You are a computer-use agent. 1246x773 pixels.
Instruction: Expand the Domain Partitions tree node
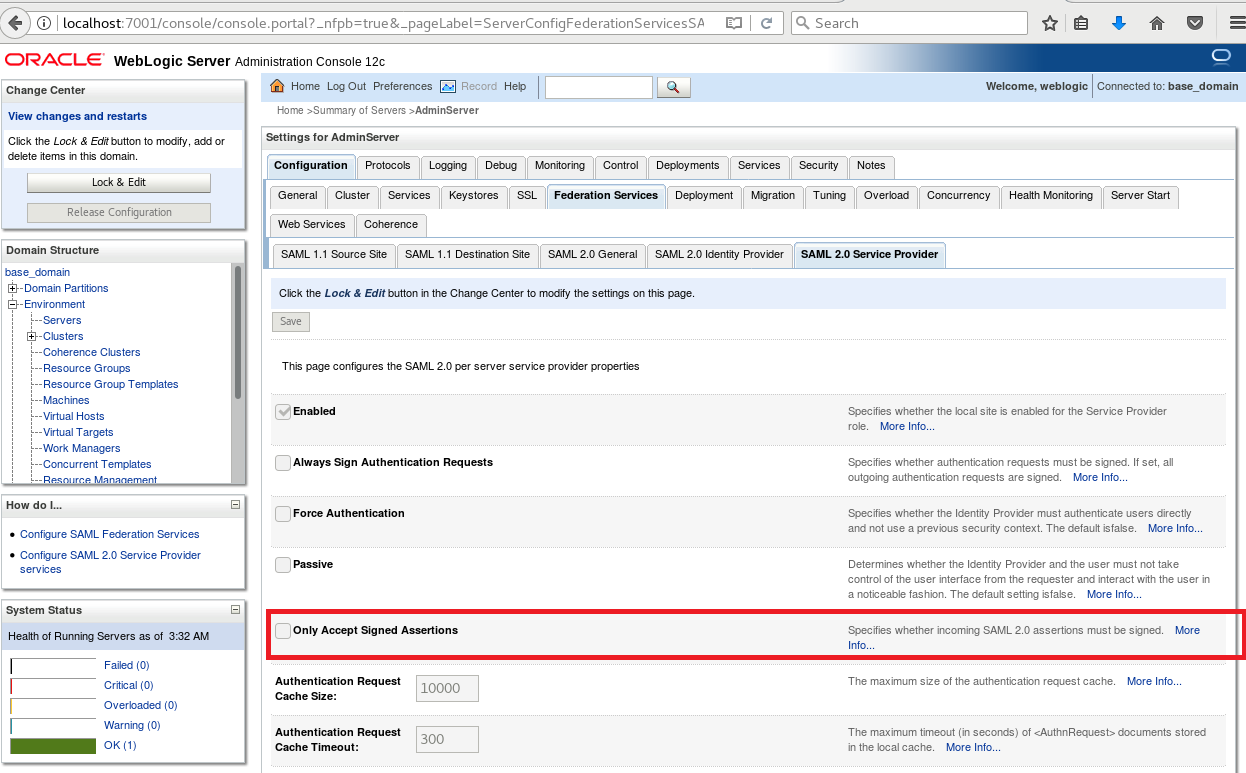(x=10, y=288)
